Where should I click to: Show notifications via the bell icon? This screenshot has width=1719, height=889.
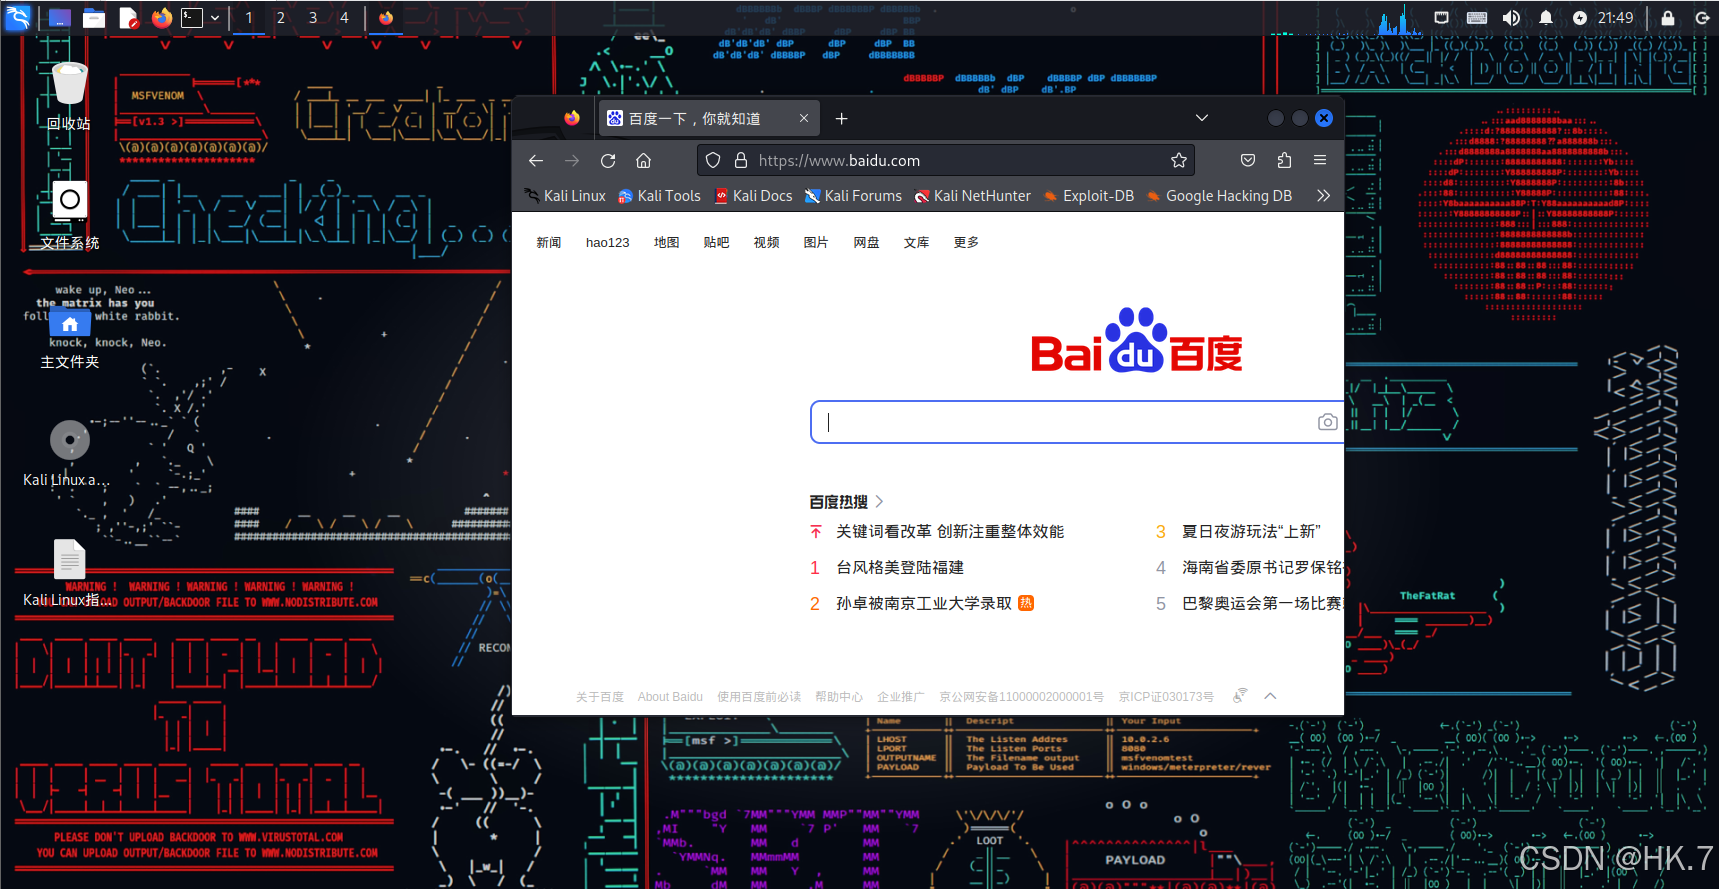pyautogui.click(x=1546, y=18)
